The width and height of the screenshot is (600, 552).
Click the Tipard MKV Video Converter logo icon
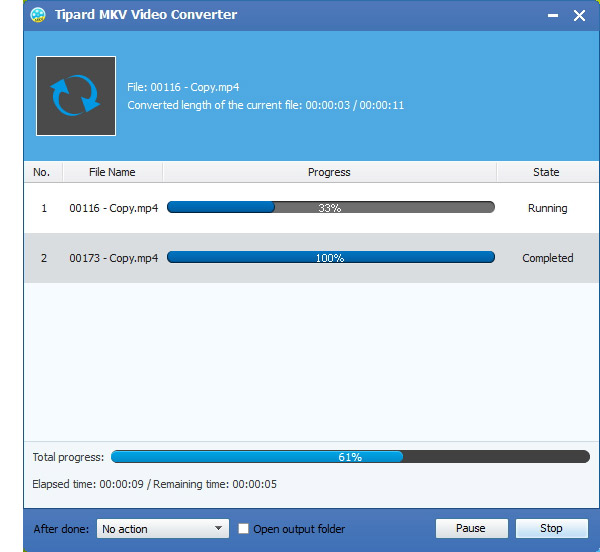click(x=38, y=15)
